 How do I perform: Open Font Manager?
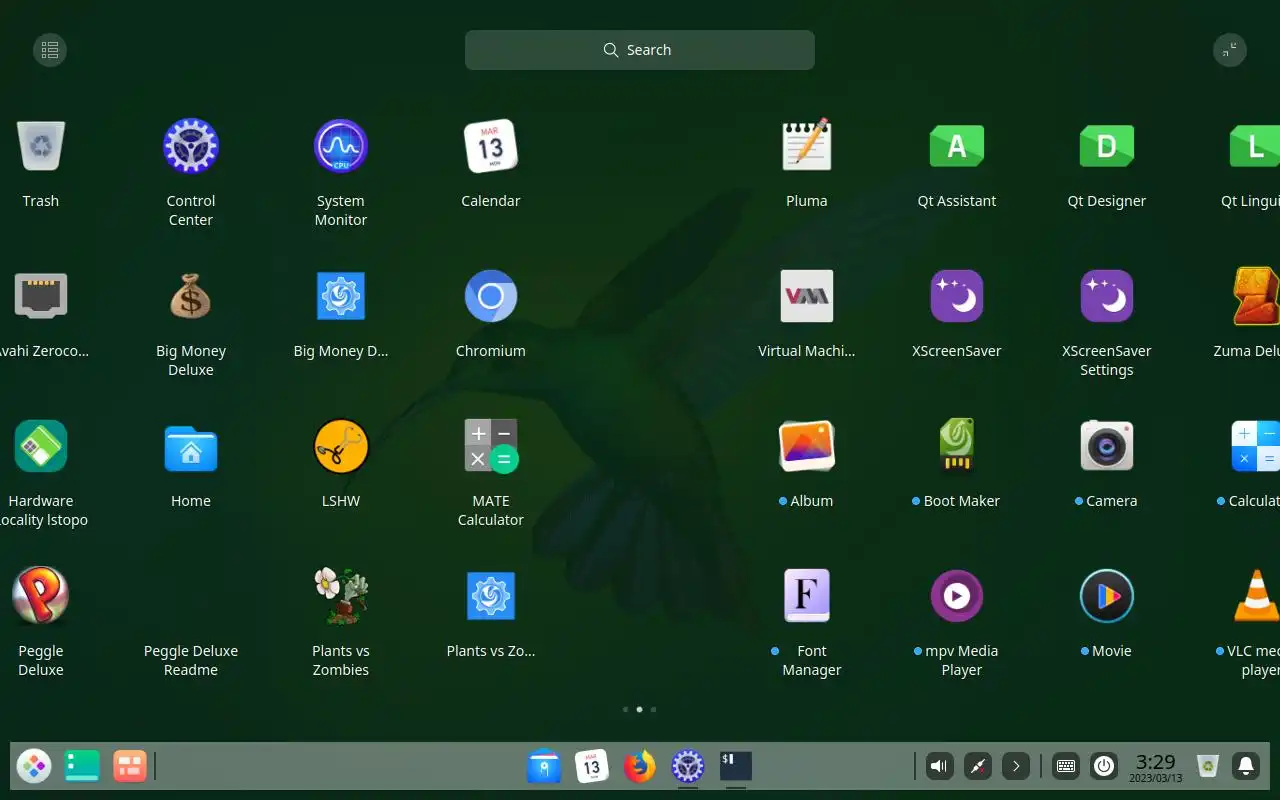coord(807,596)
